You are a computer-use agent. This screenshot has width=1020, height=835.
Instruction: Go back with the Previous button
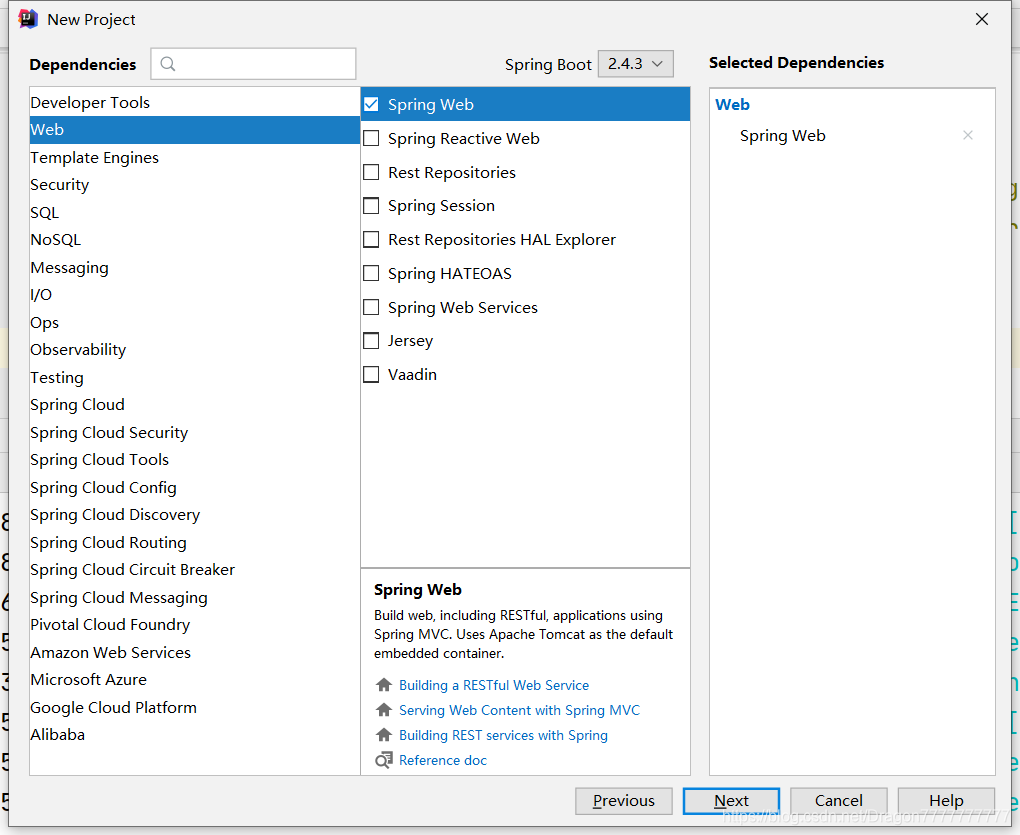coord(624,801)
